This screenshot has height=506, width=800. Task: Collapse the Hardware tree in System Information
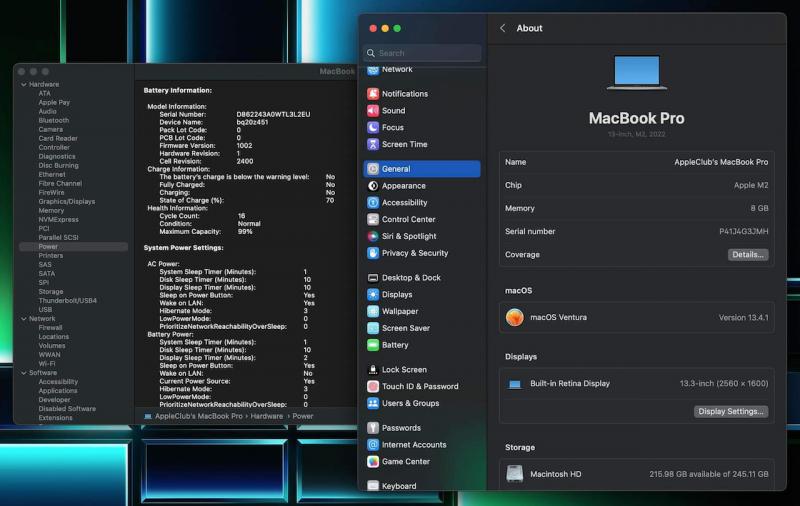pos(23,84)
